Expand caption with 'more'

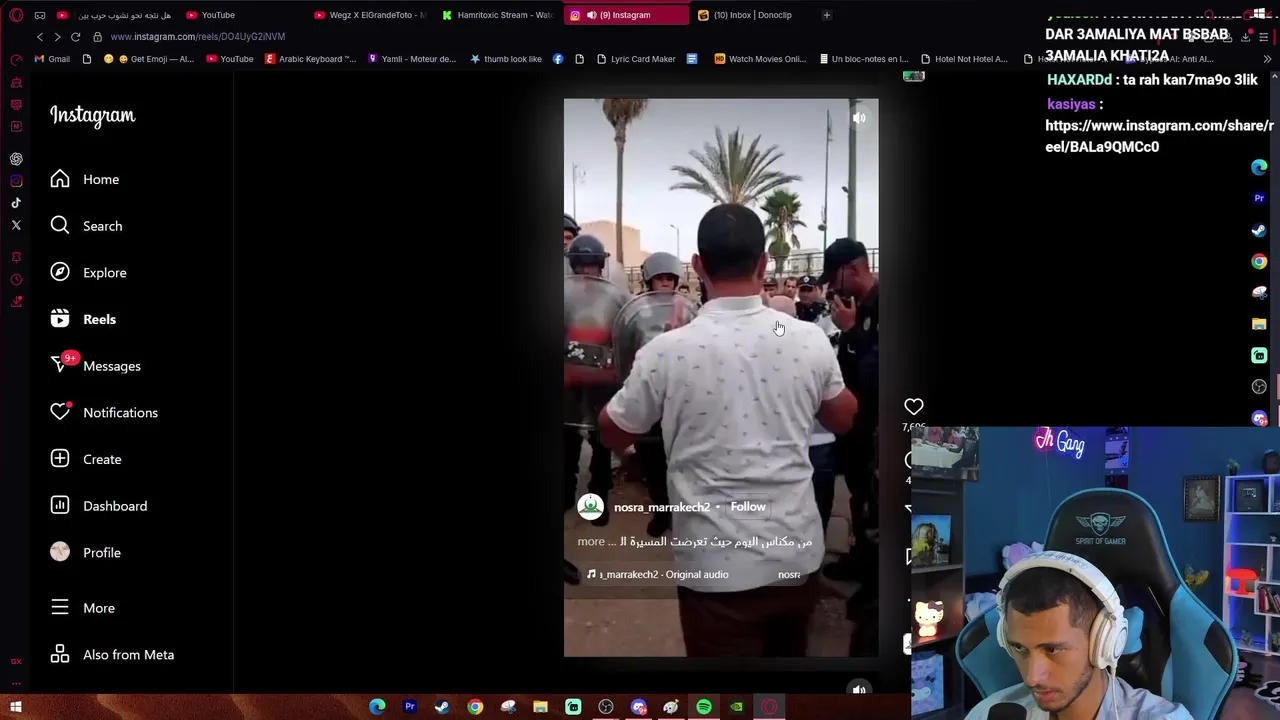591,542
